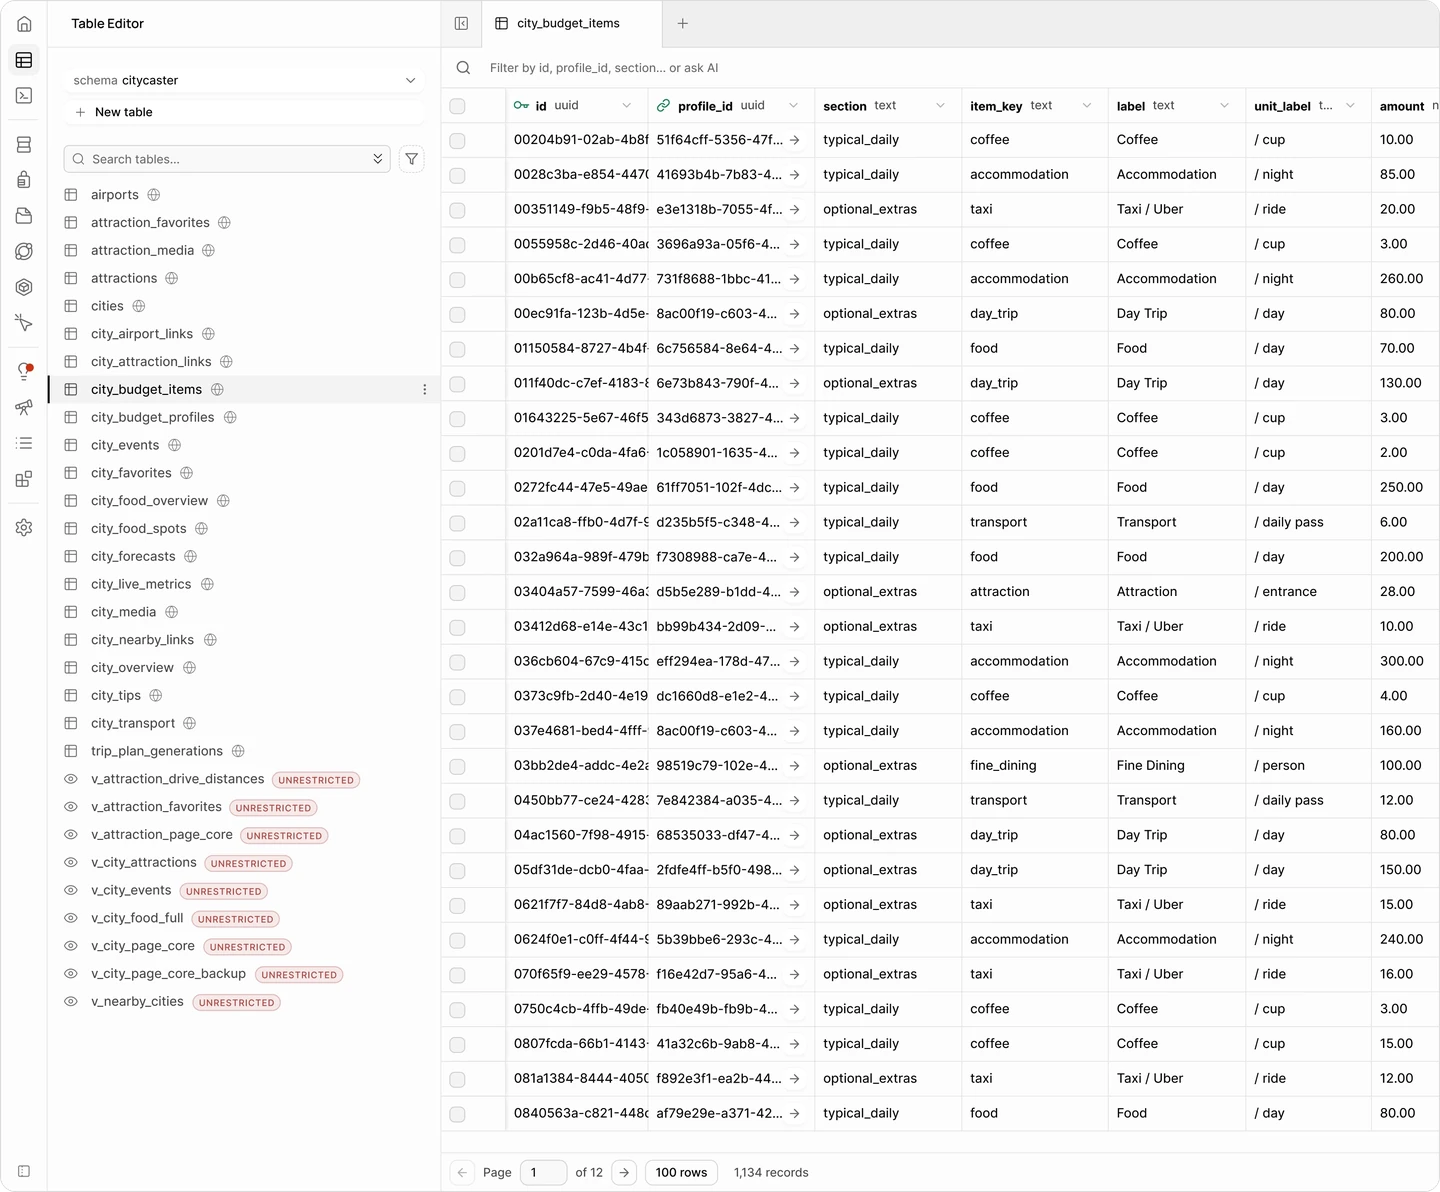This screenshot has height=1192, width=1440.
Task: Open Authentication via the lock icon
Action: coord(24,180)
